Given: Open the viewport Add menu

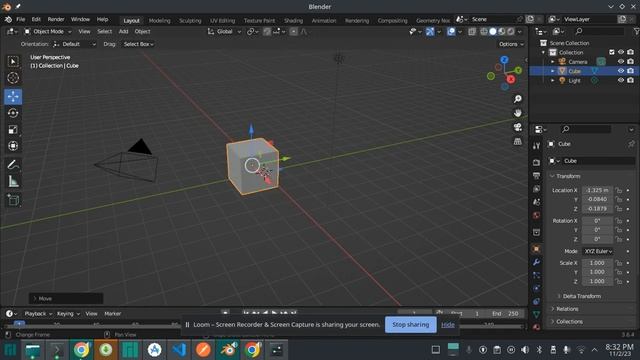Looking at the screenshot, I should point(123,31).
